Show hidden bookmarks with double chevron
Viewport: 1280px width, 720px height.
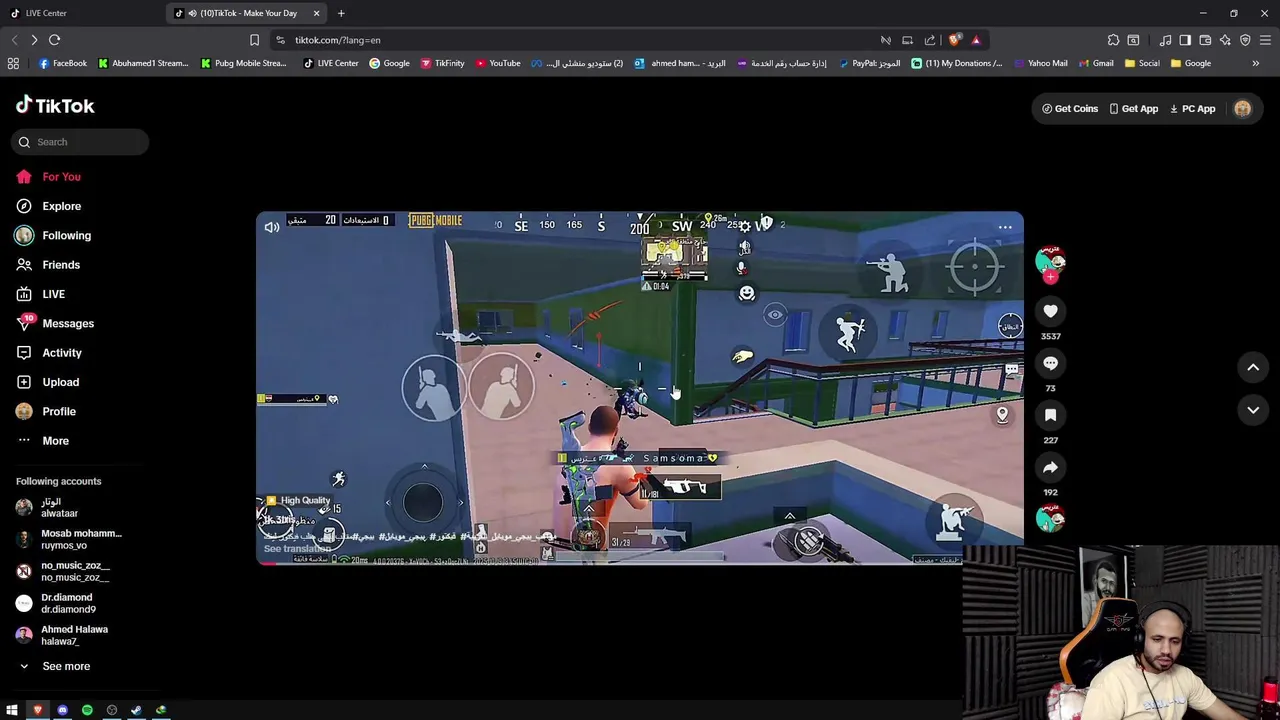click(1256, 63)
